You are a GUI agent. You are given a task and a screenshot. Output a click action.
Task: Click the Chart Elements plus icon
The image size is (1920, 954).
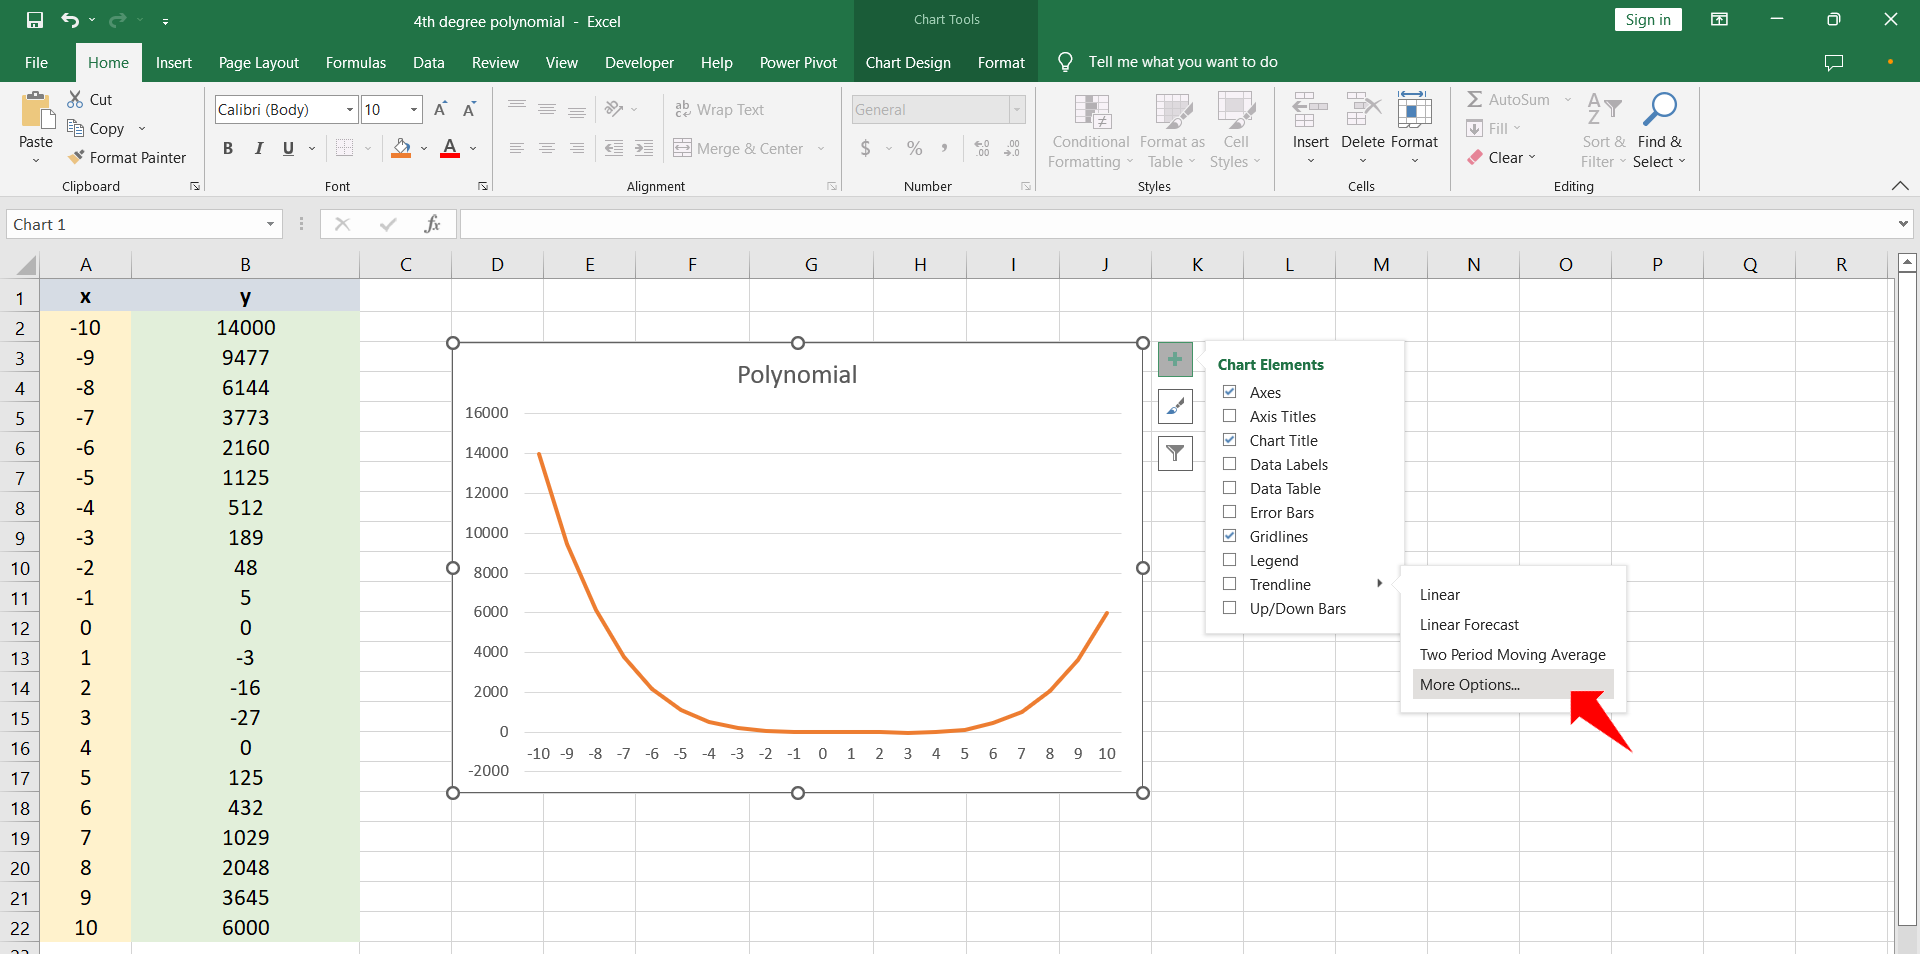(x=1175, y=359)
